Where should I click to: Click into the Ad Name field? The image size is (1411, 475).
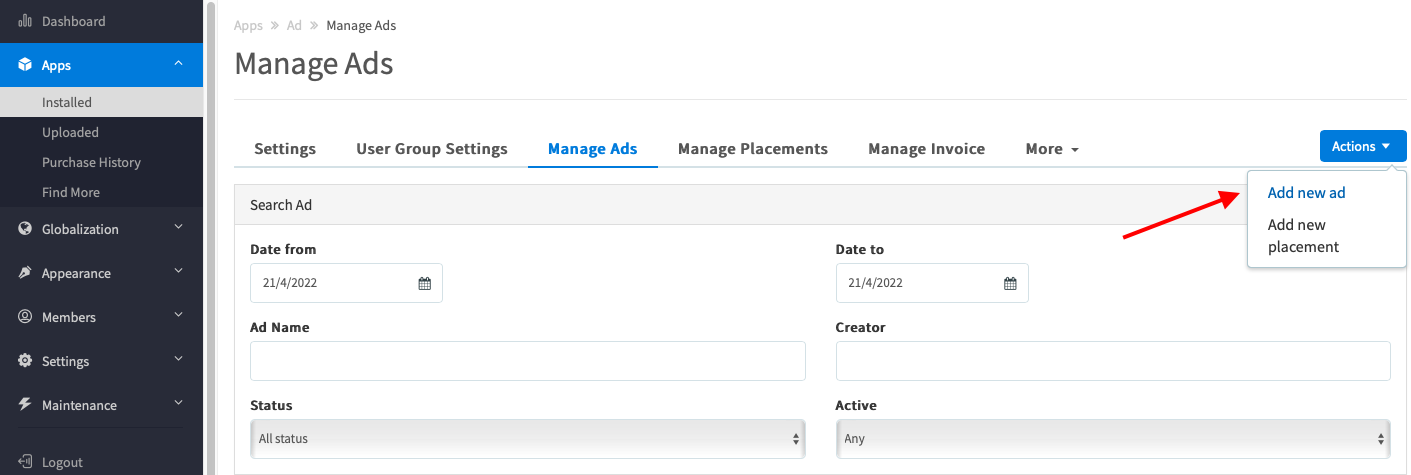527,361
